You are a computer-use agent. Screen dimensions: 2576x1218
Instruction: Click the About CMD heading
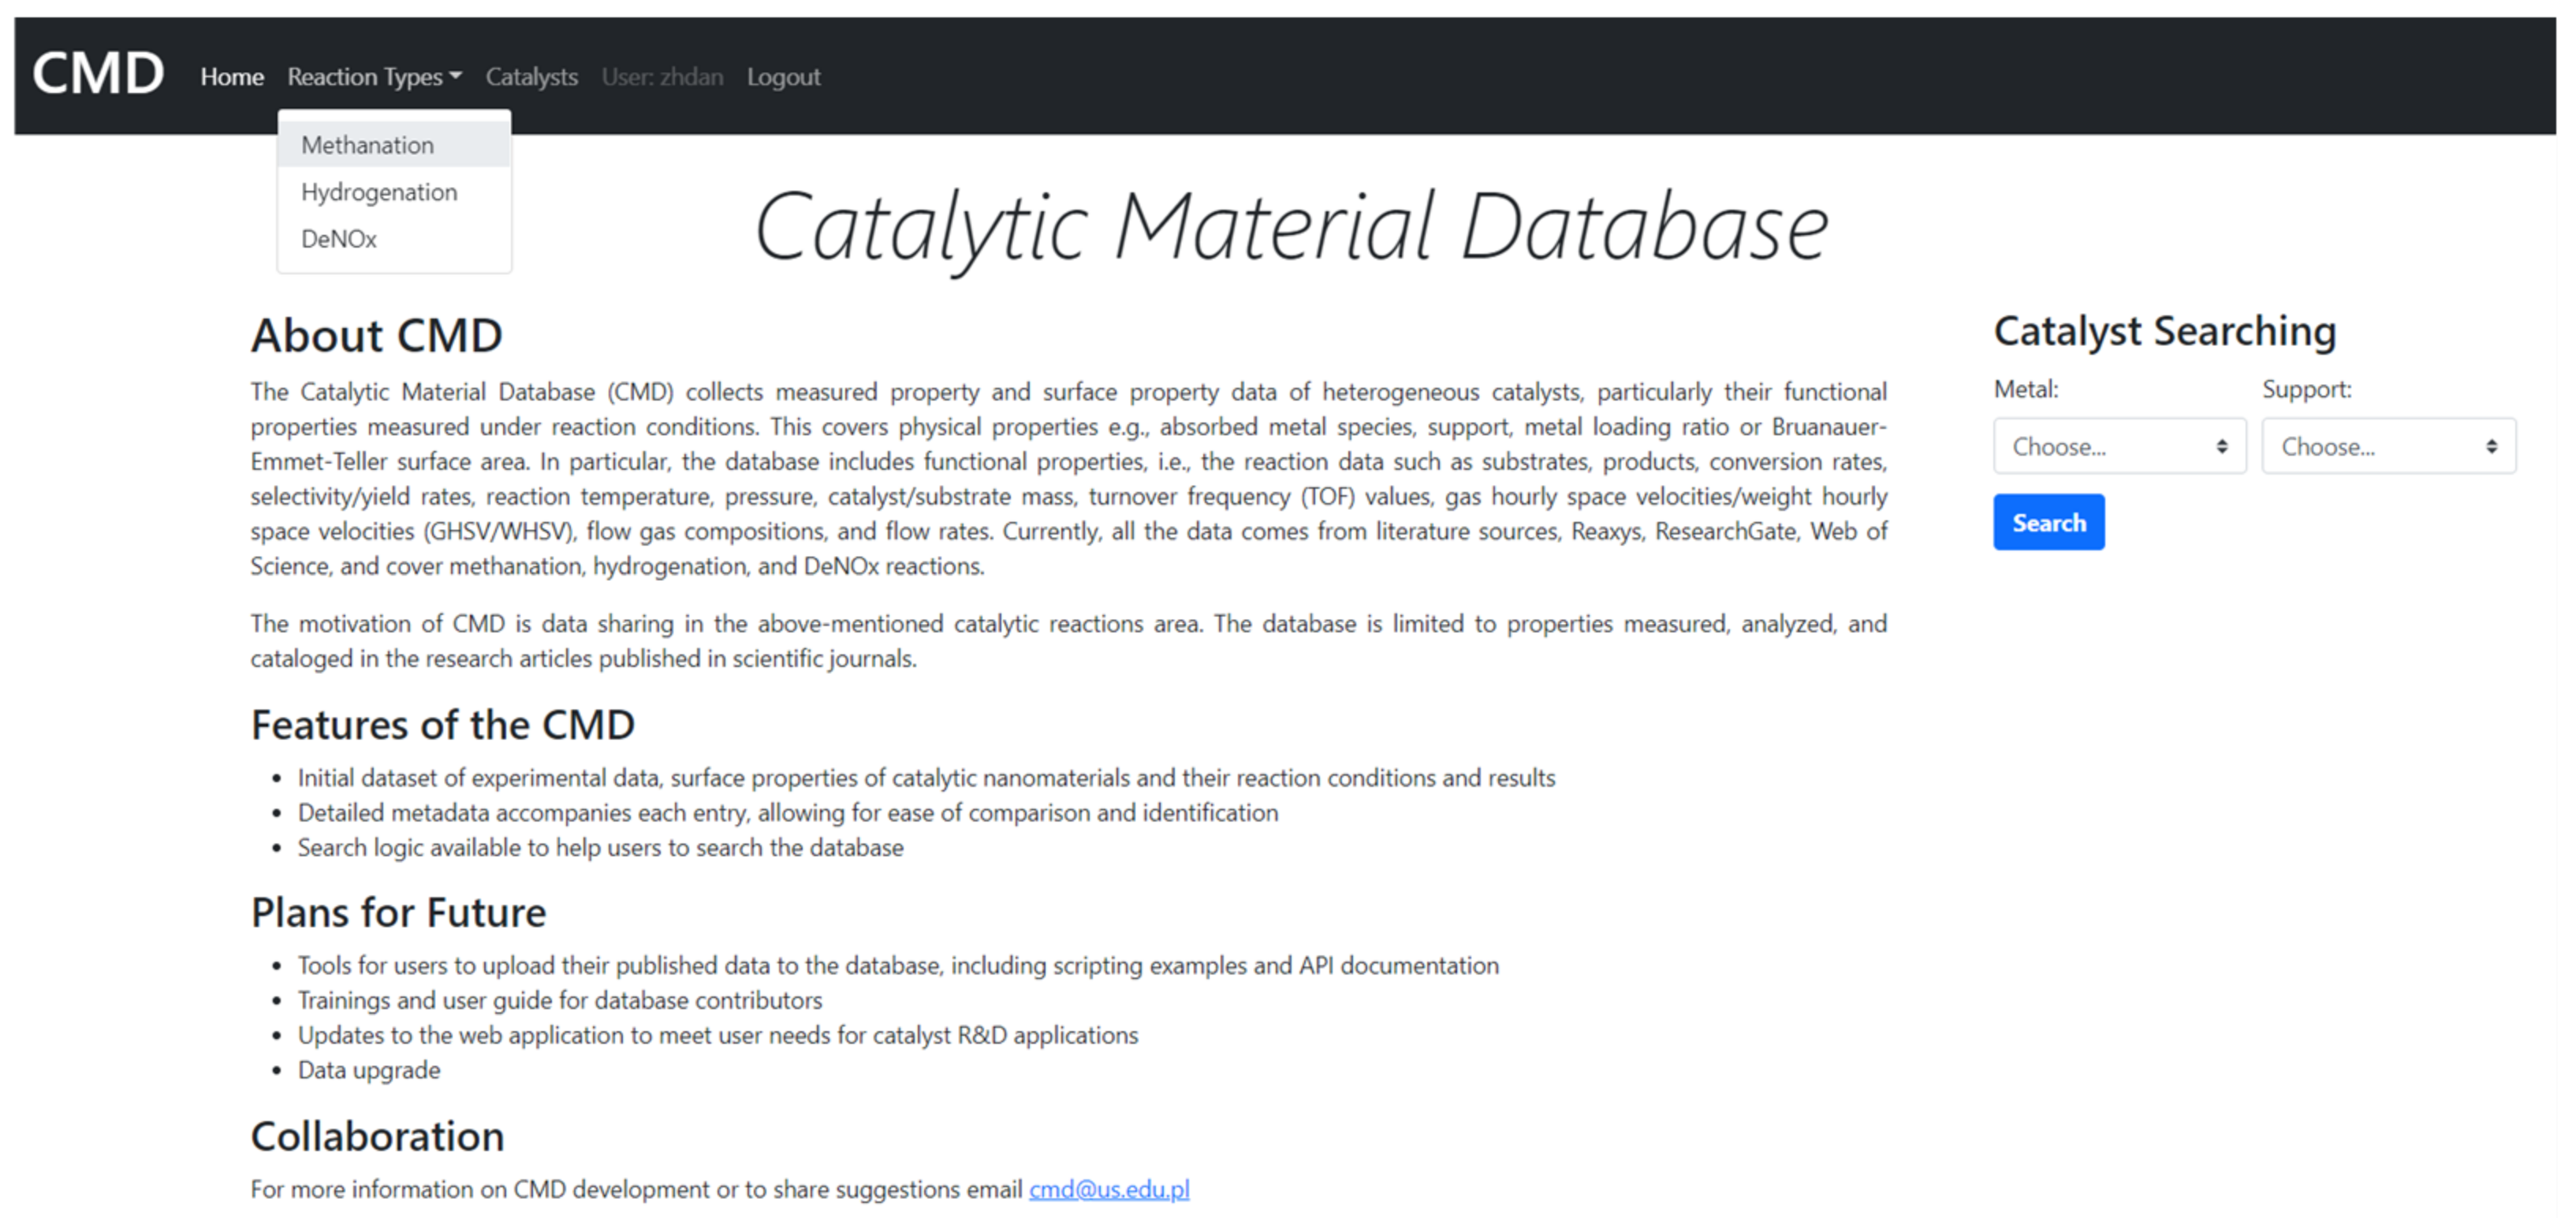376,335
